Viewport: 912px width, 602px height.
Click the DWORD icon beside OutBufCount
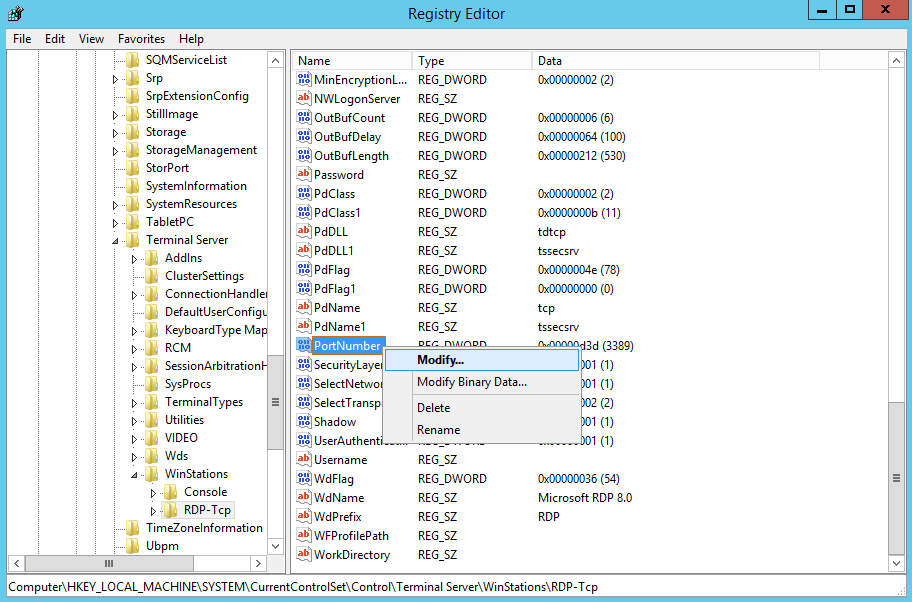pyautogui.click(x=305, y=118)
